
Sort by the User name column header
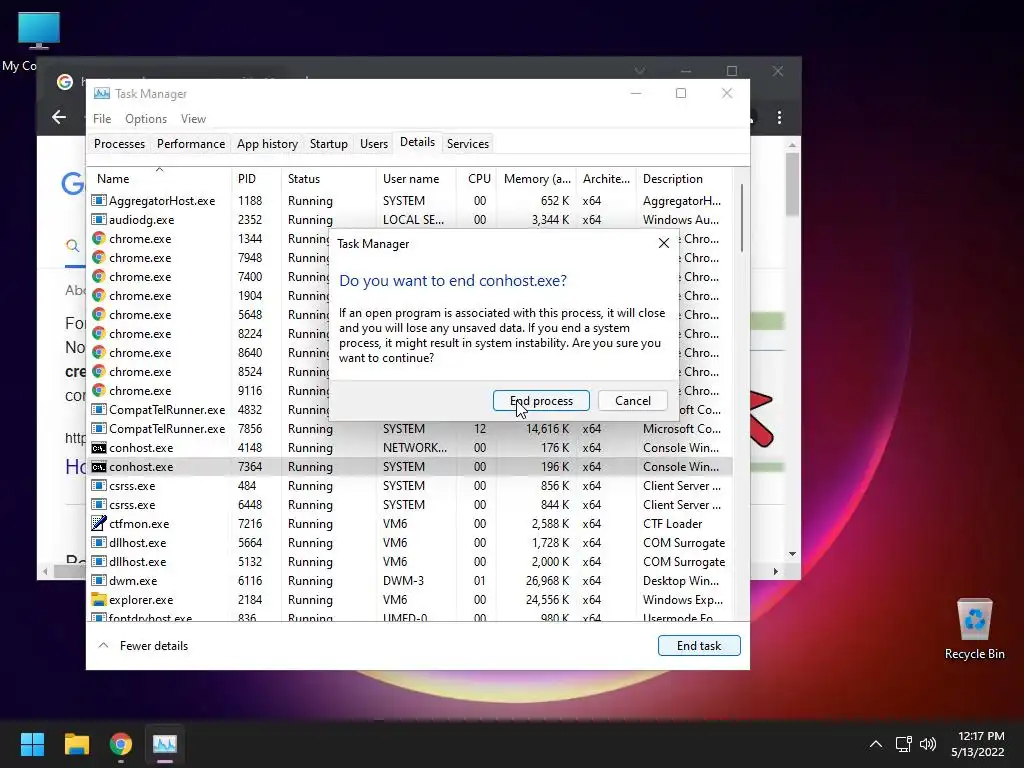click(x=415, y=178)
